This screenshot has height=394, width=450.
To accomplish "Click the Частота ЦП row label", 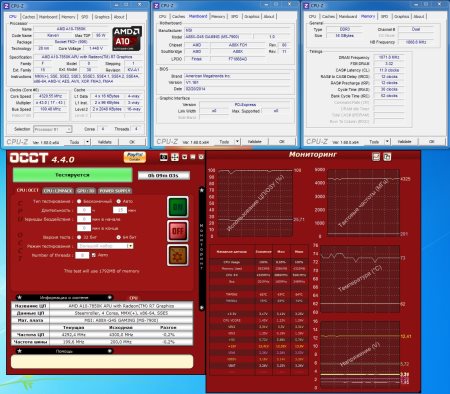I will 30,334.
